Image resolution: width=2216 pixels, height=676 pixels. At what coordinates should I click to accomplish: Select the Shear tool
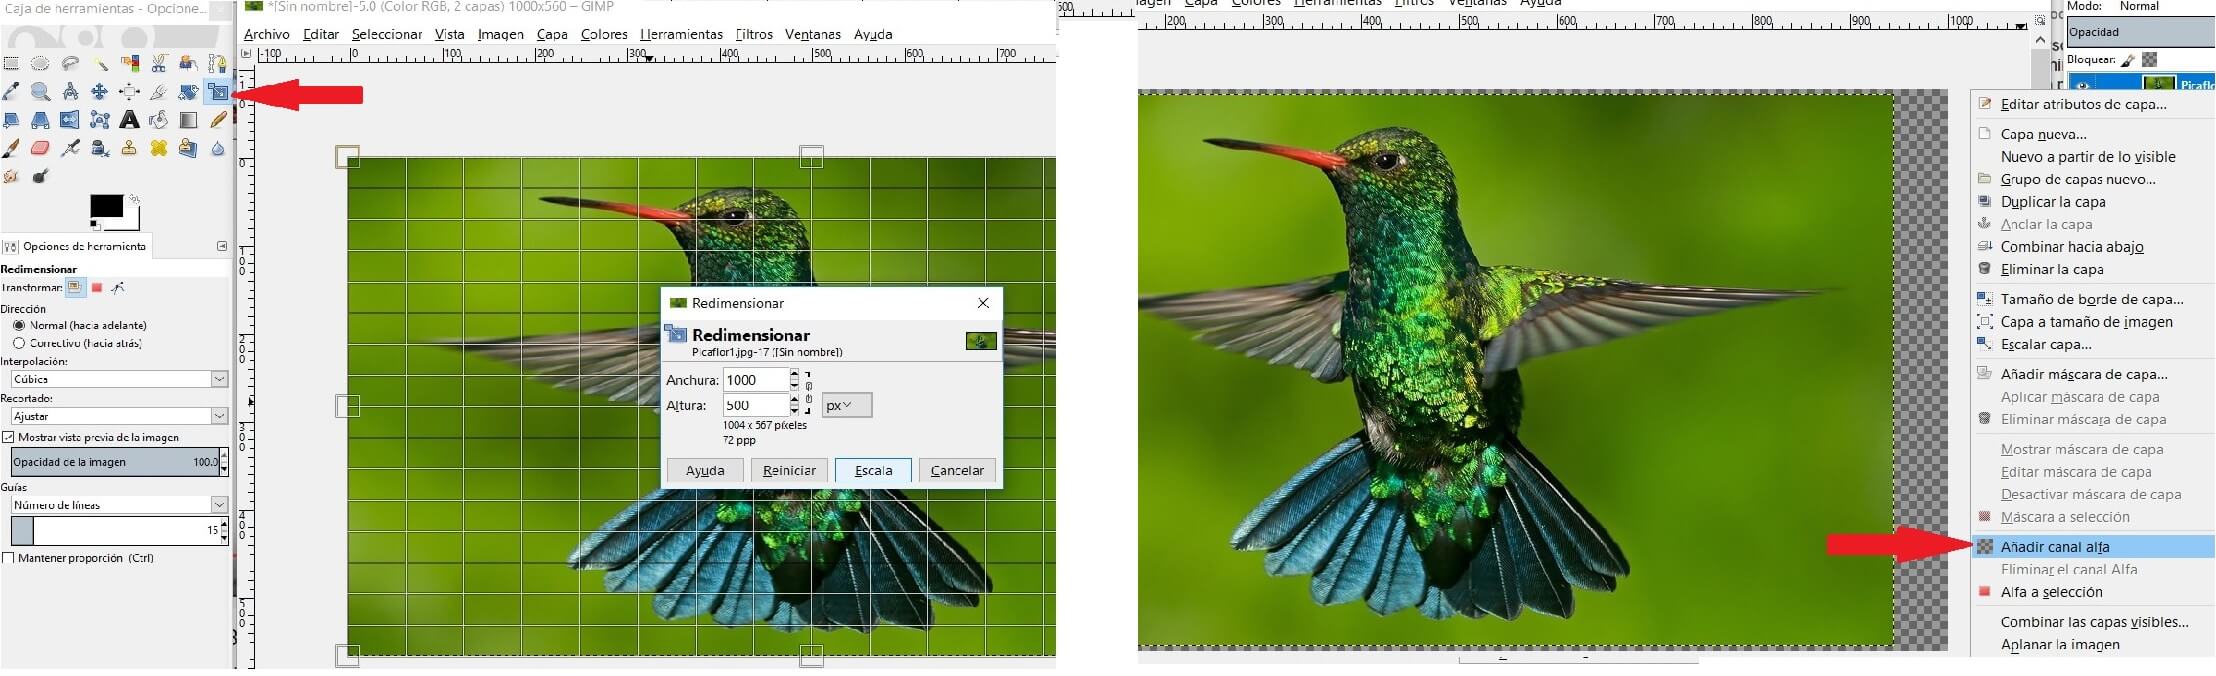11,120
